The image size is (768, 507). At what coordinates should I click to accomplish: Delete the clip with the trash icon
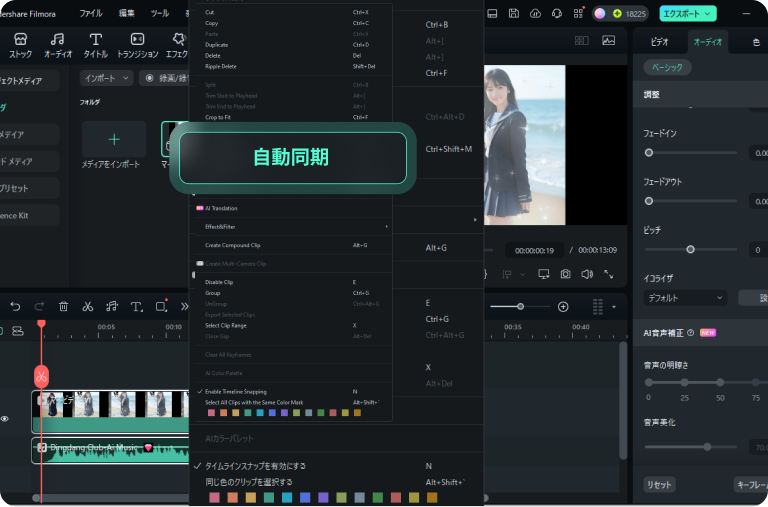[63, 307]
